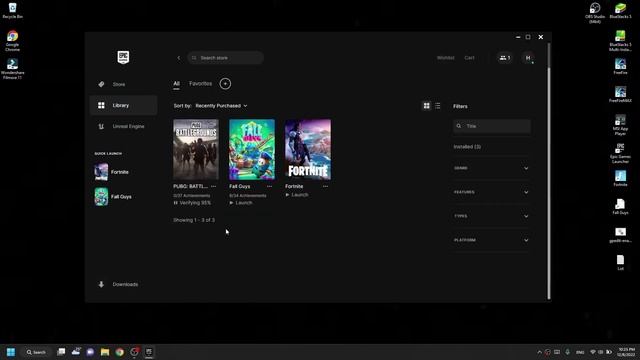
Task: Select Epic Games Launcher desktop shortcut
Action: pos(620,153)
